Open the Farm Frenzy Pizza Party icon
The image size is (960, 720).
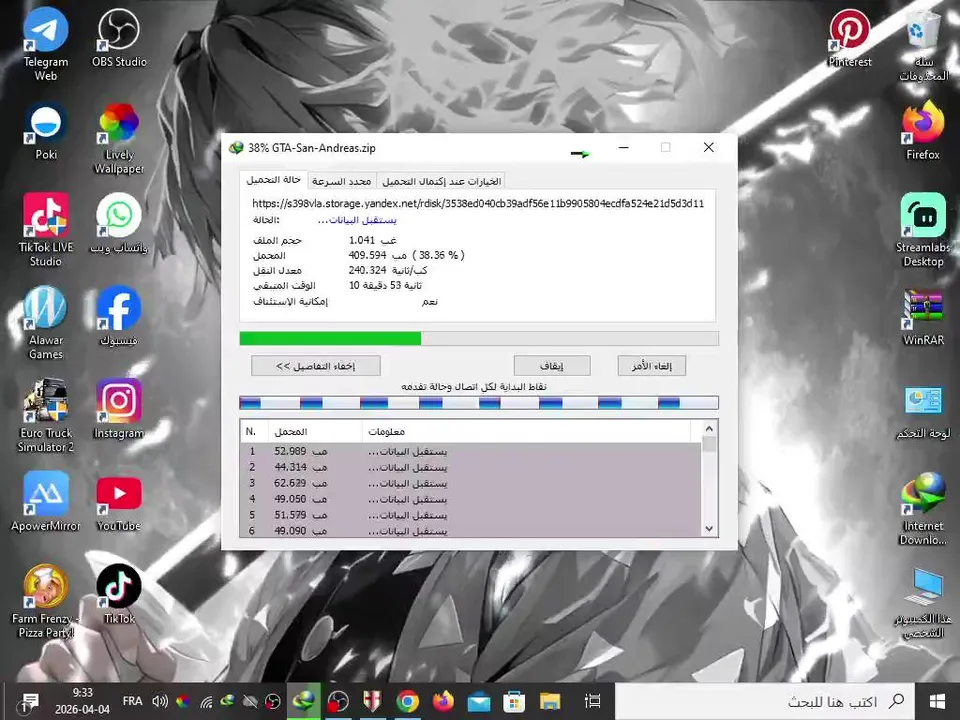tap(45, 601)
